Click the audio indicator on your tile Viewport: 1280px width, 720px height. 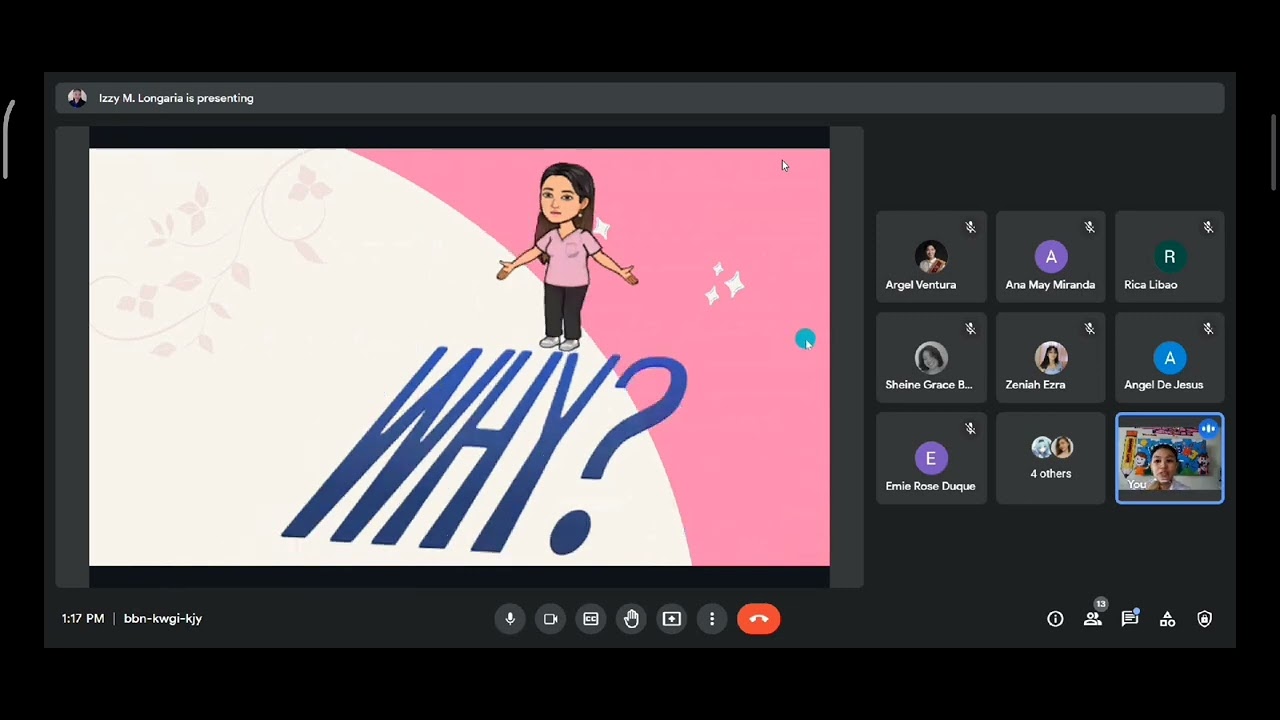click(1208, 428)
